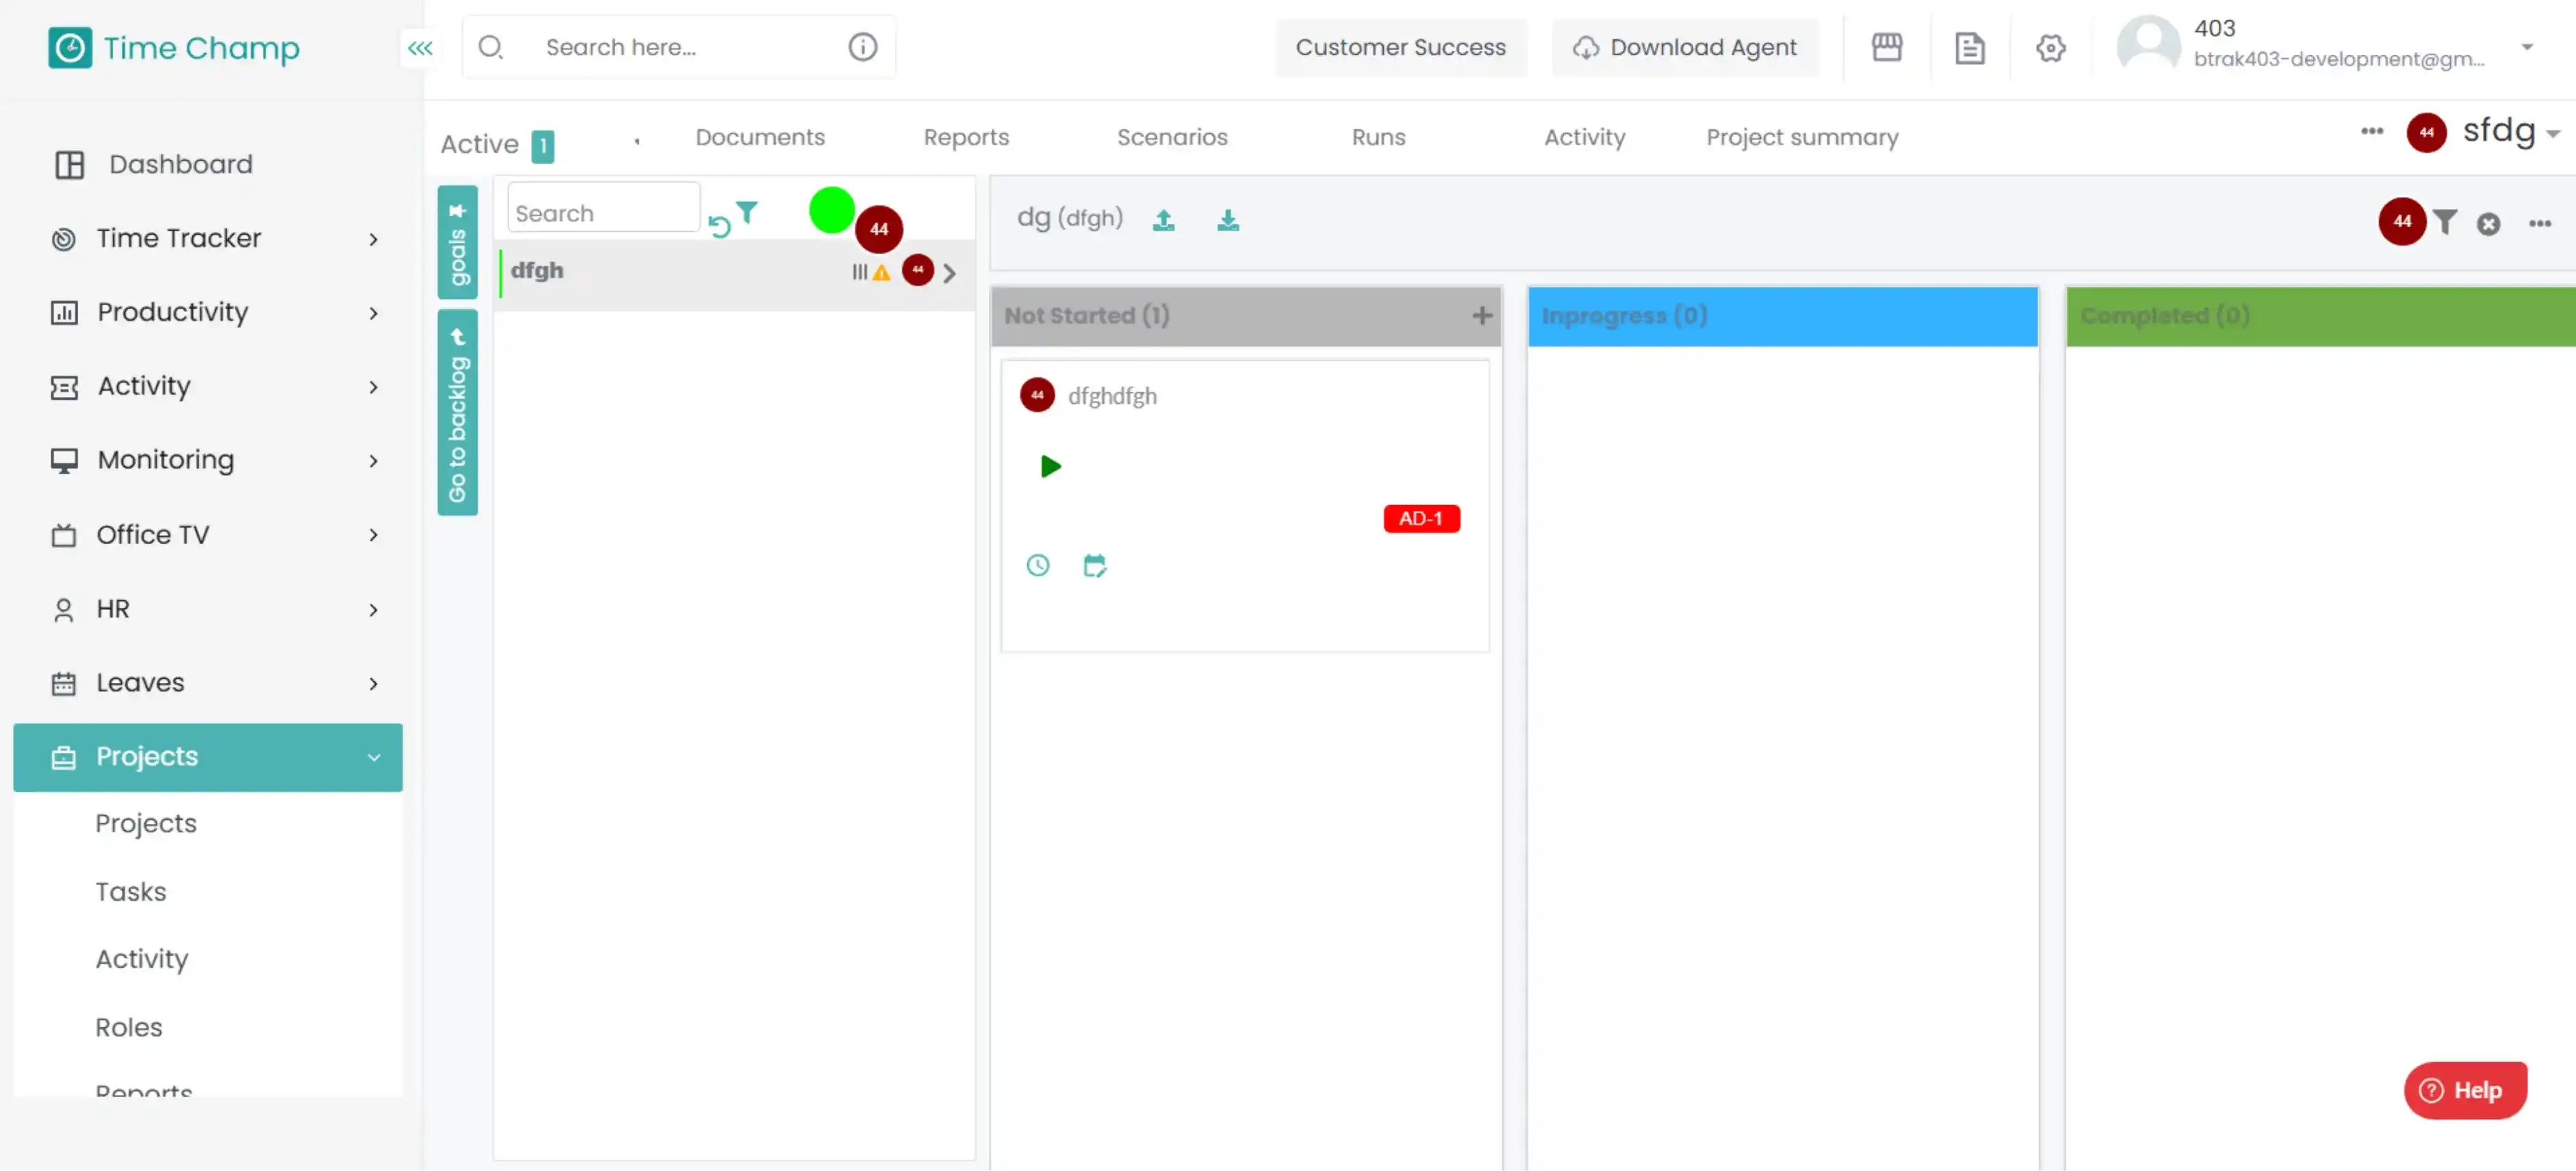Switch to Documents tab
Screen dimensions: 2576x1171
760,137
